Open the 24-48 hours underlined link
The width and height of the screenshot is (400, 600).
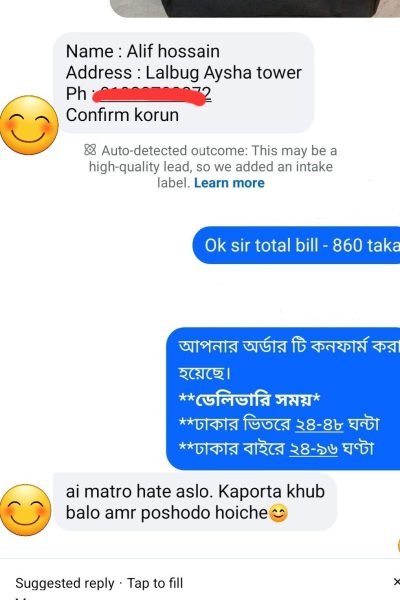pyautogui.click(x=319, y=424)
